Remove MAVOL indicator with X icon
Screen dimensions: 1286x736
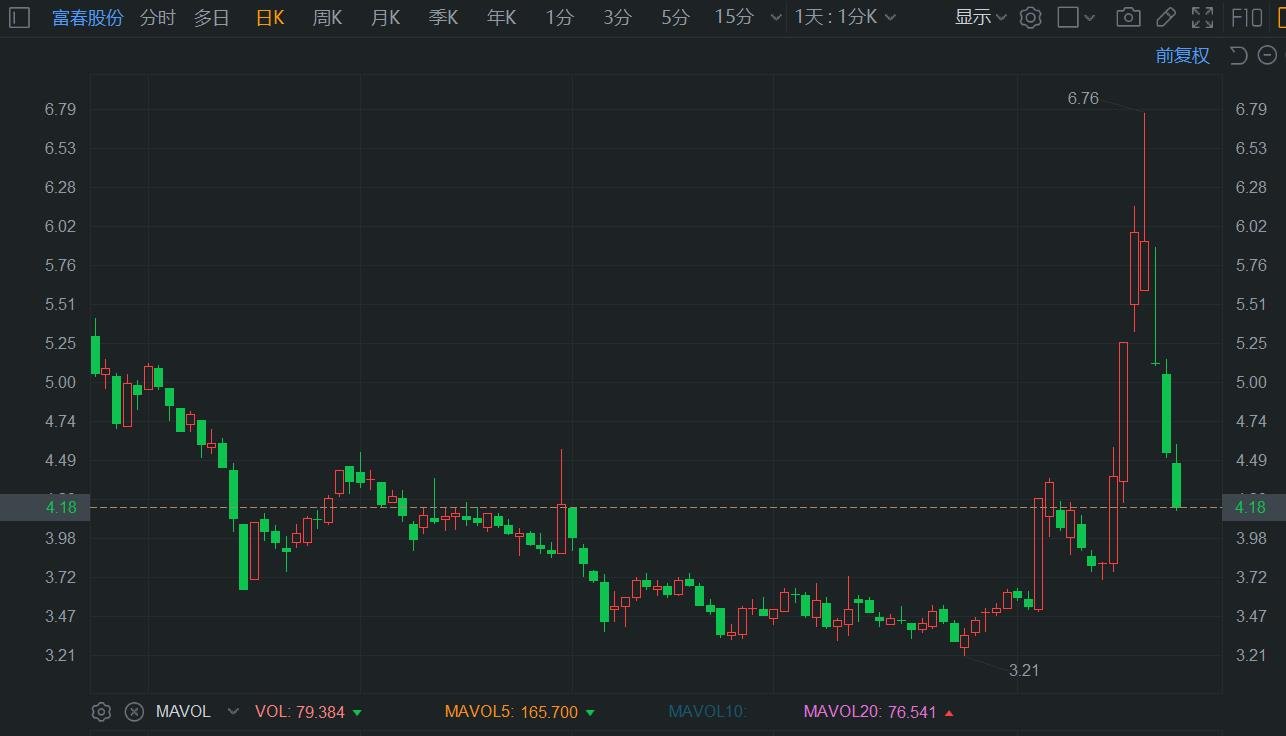pos(134,712)
